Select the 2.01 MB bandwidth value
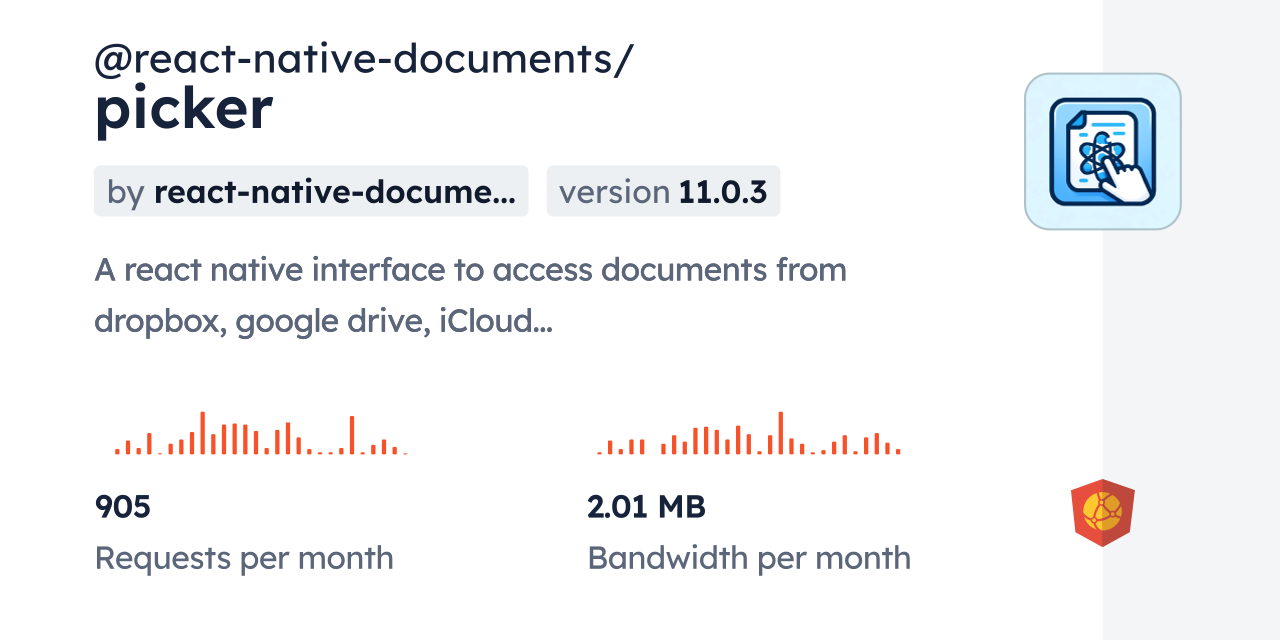The height and width of the screenshot is (640, 1280). click(646, 507)
